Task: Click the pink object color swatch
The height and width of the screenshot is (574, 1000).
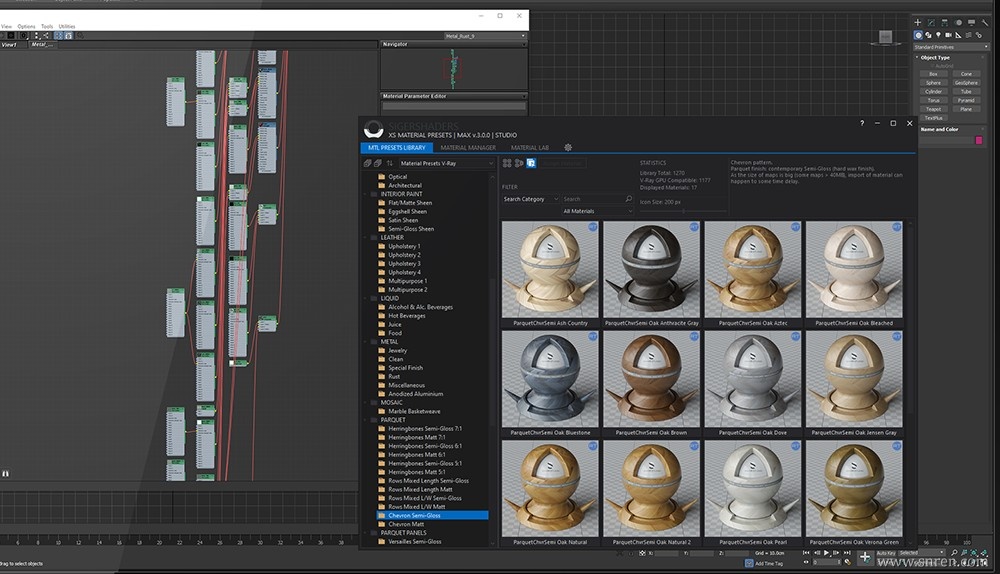Action: click(979, 140)
